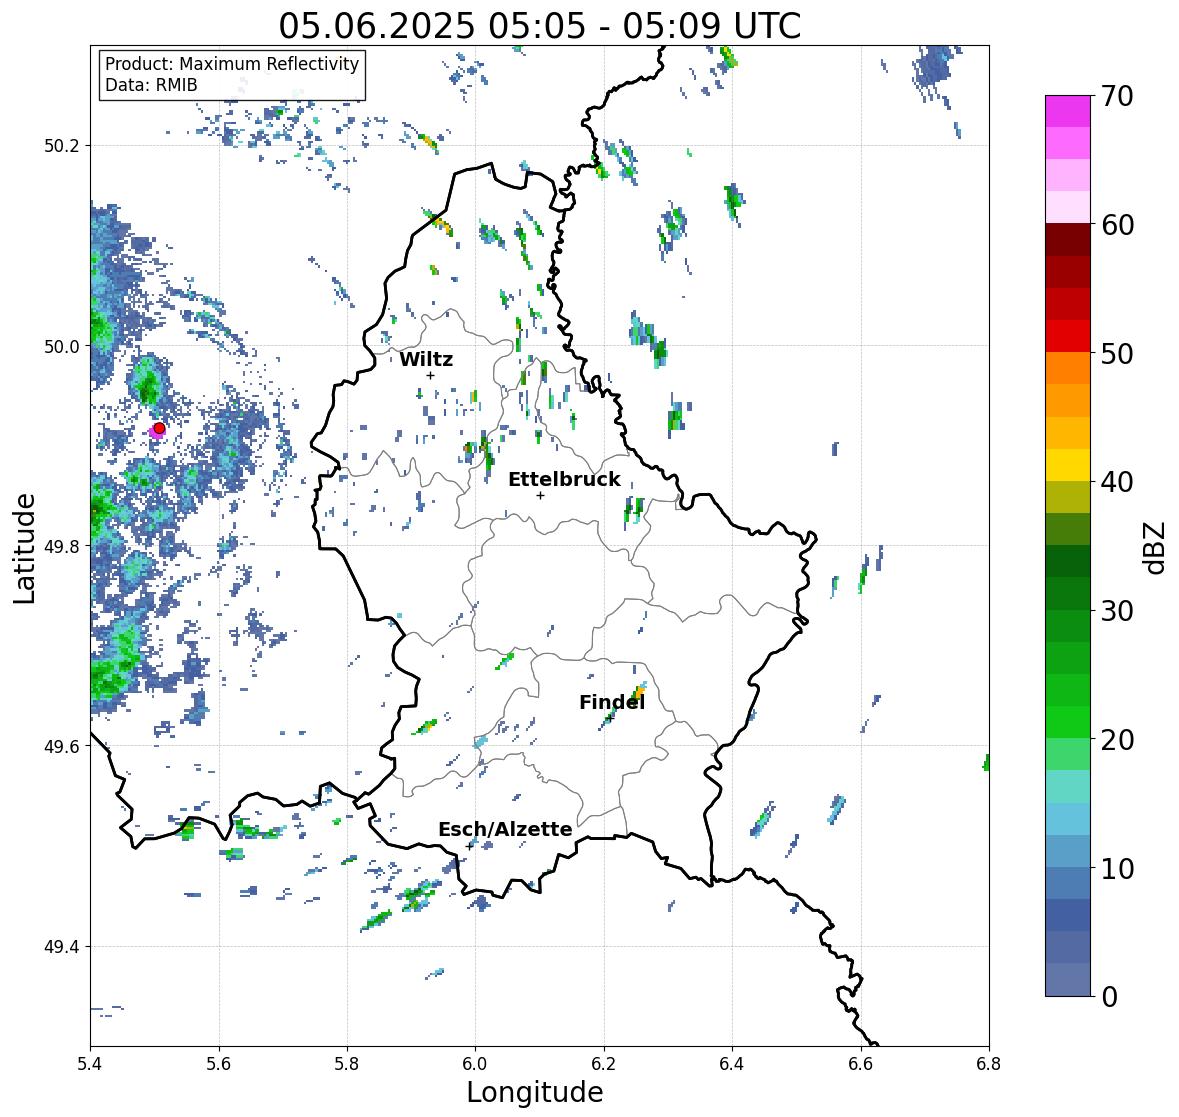The image size is (1179, 1117).
Task: Click the 50.0 latitude tick label
Action: (63, 347)
